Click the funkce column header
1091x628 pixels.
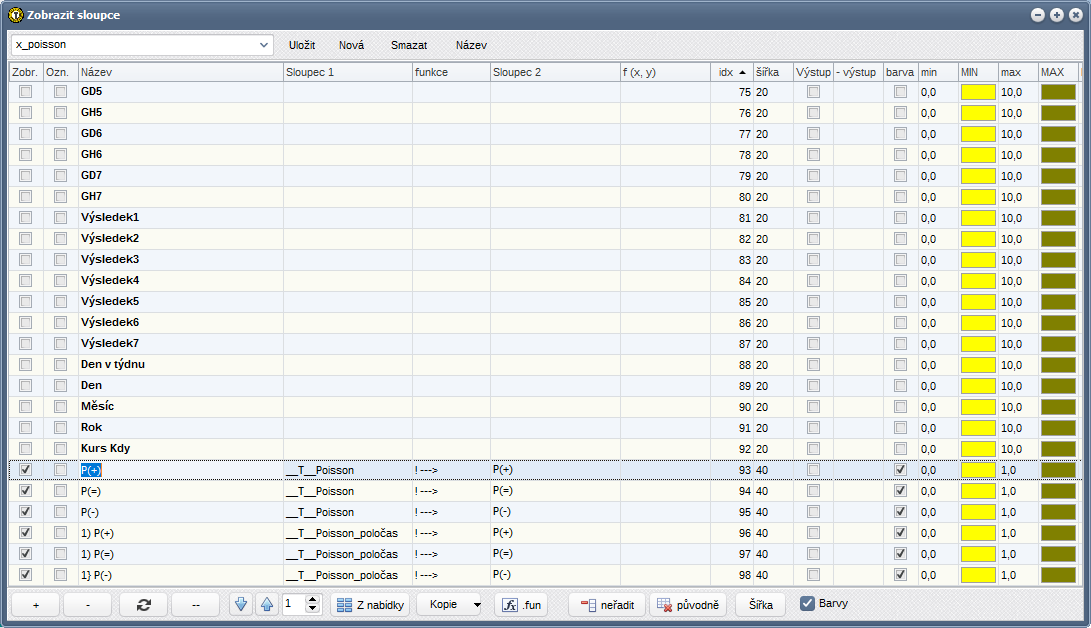click(x=451, y=72)
